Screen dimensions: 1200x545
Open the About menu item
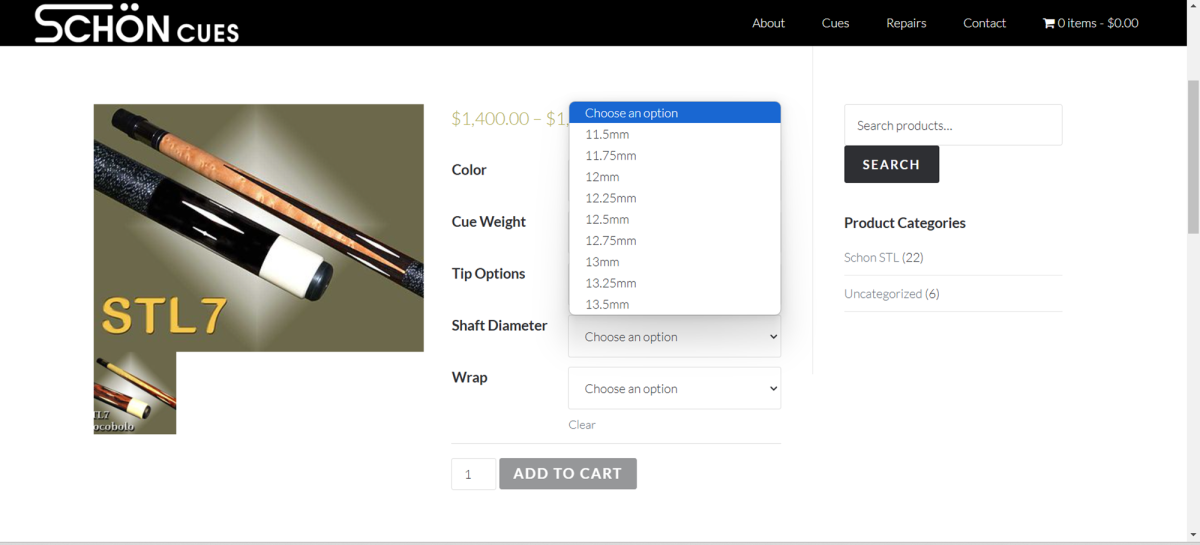click(x=768, y=23)
